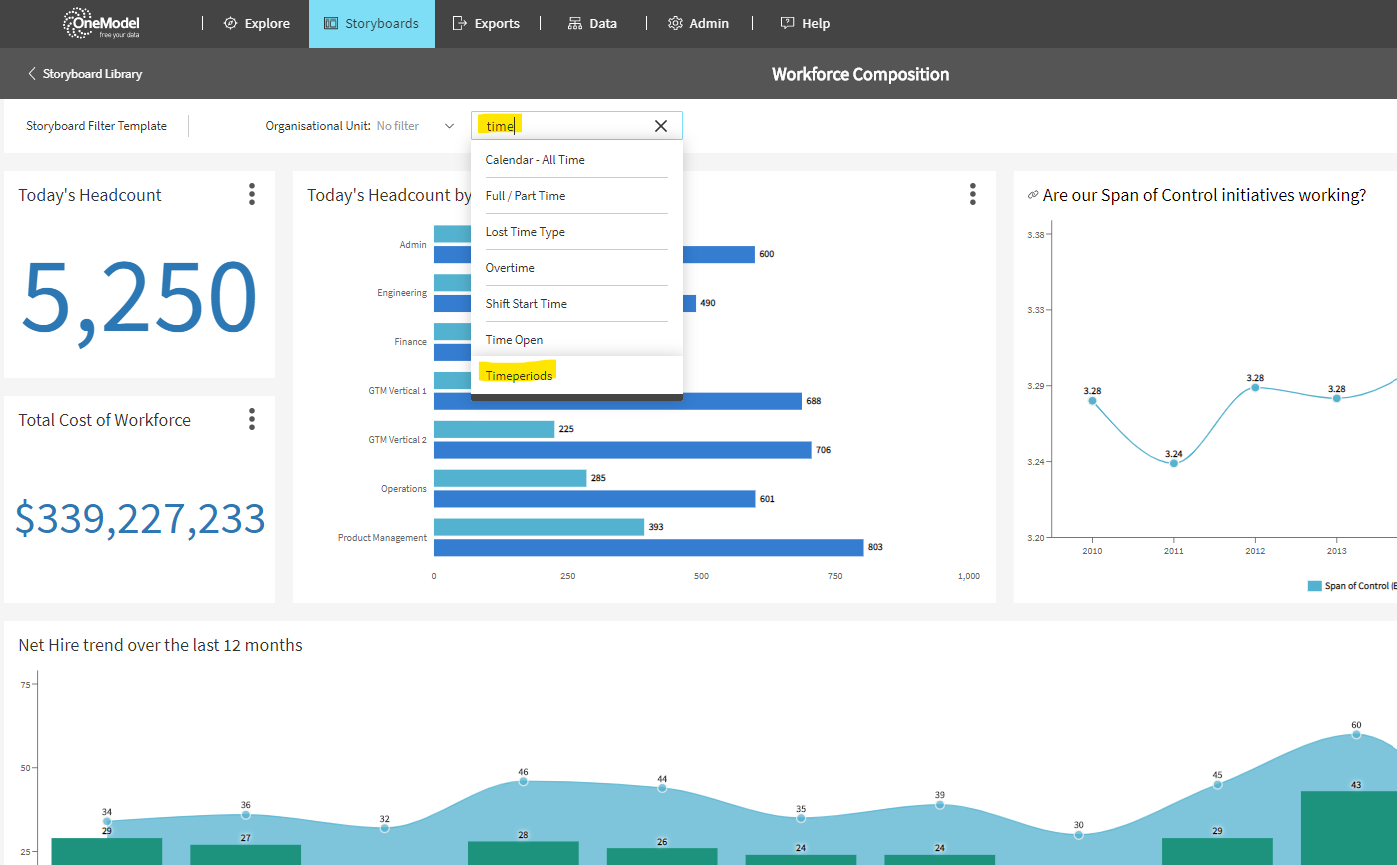Open the Help menu
The width and height of the screenshot is (1397, 865).
(x=805, y=23)
